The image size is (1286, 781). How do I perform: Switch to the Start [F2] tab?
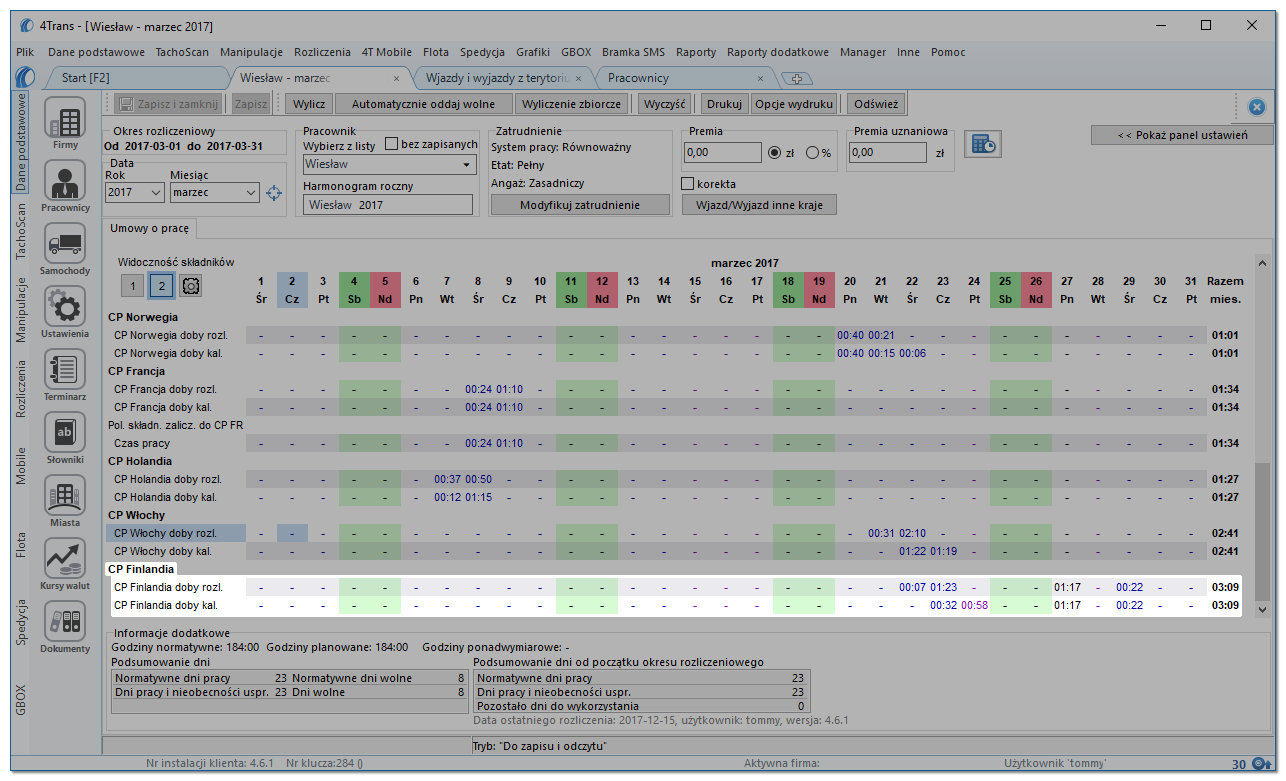coord(136,78)
